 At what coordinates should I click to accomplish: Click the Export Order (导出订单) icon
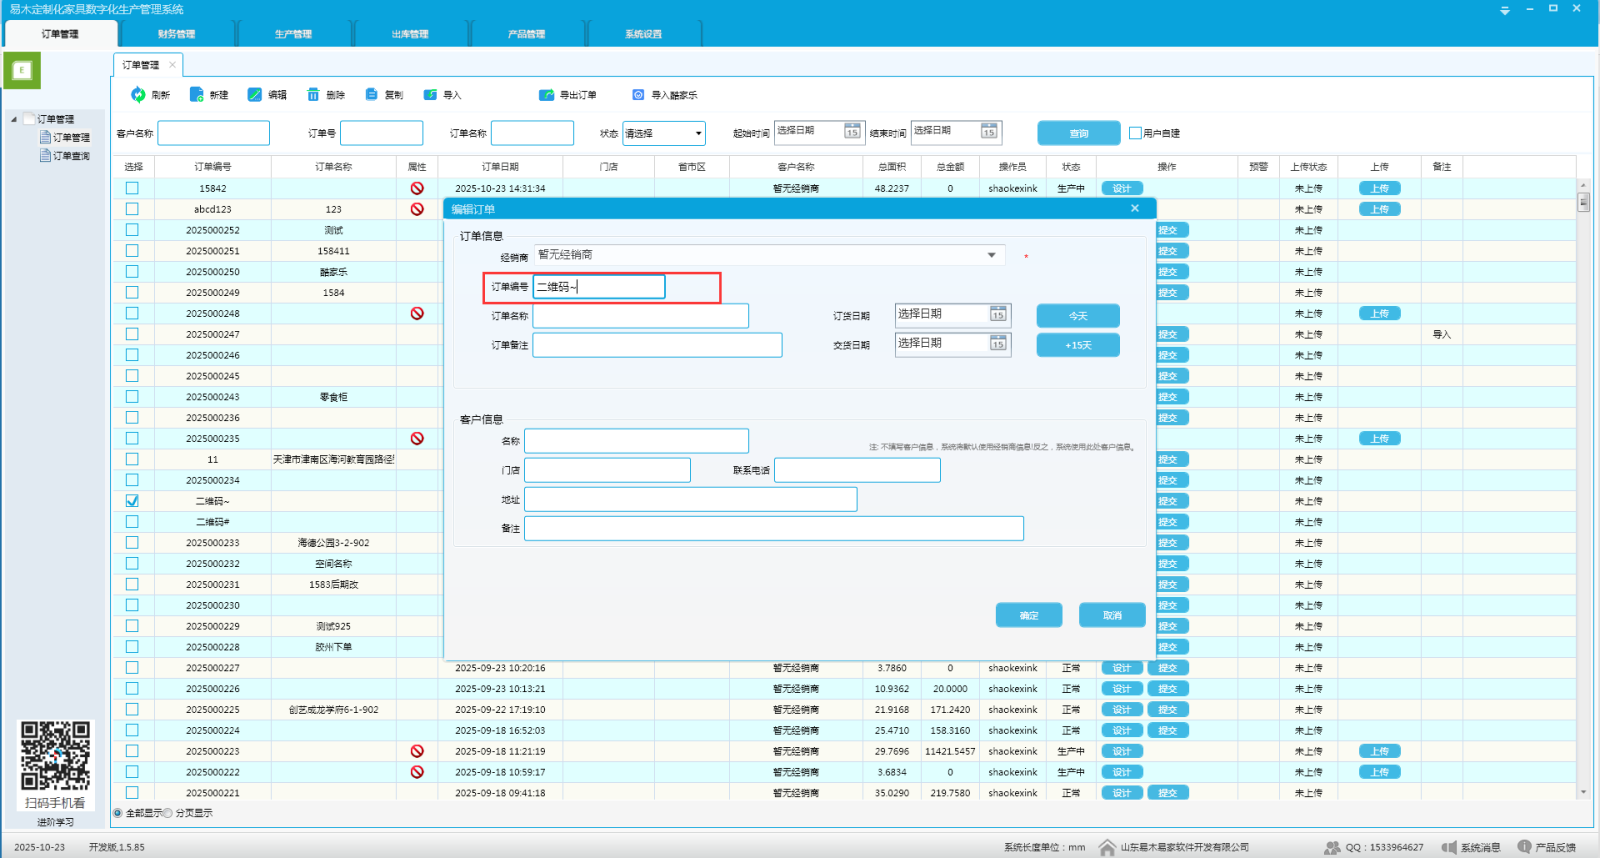point(546,95)
